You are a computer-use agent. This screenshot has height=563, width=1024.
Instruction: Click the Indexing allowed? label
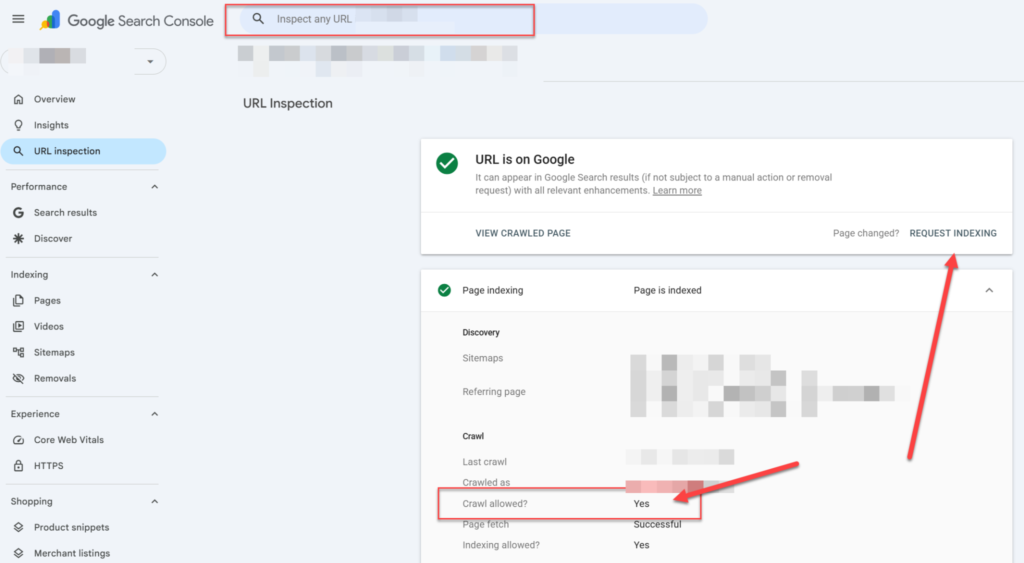(x=501, y=545)
